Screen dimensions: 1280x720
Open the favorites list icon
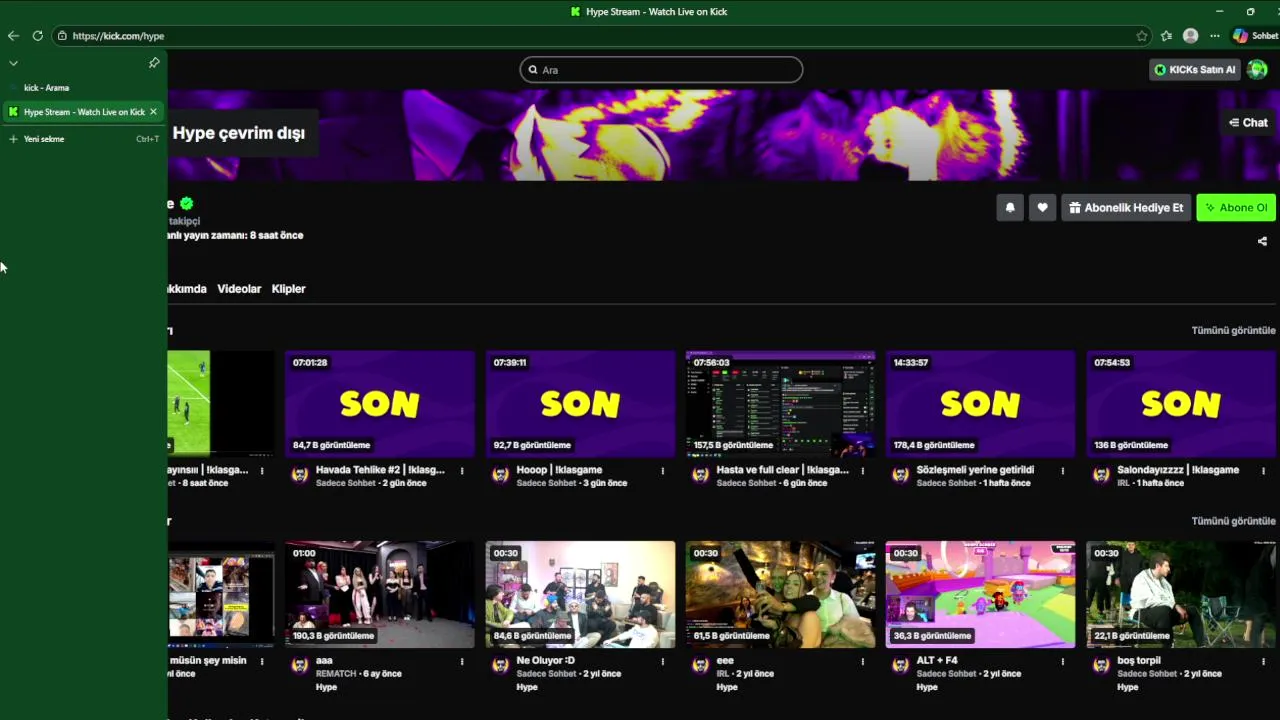click(x=1166, y=36)
